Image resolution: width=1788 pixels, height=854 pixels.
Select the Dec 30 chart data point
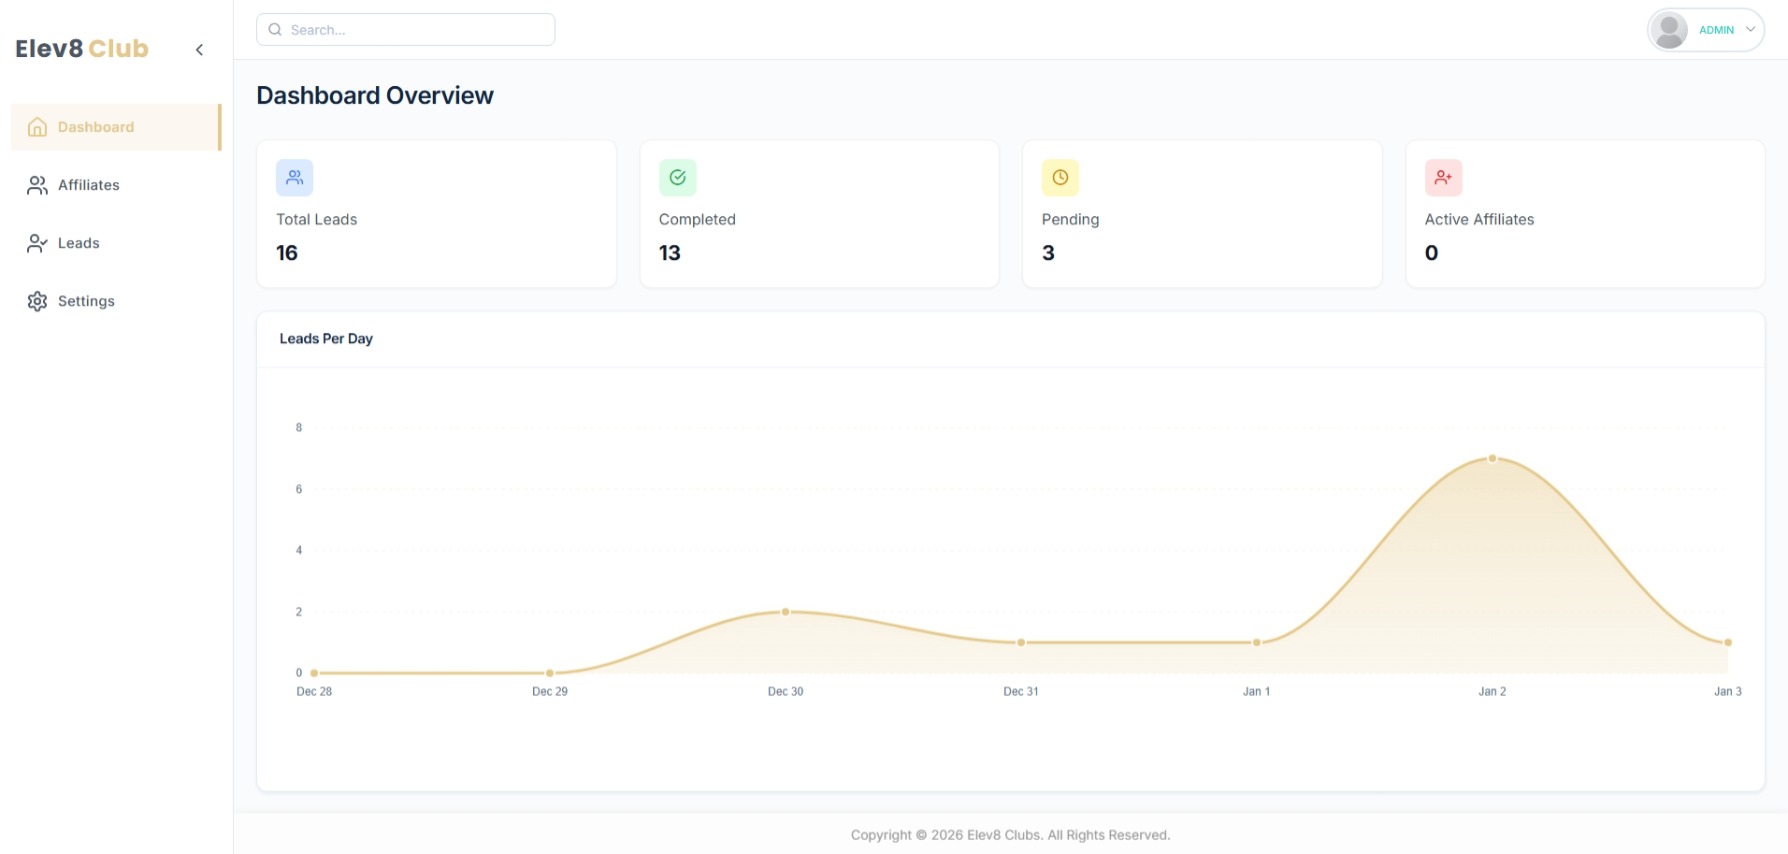(785, 612)
